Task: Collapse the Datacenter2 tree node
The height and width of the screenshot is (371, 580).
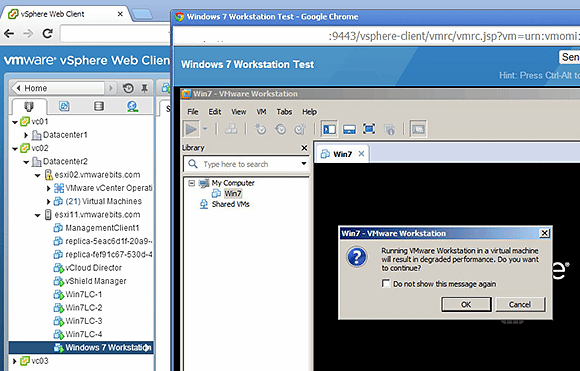Action: [26, 162]
